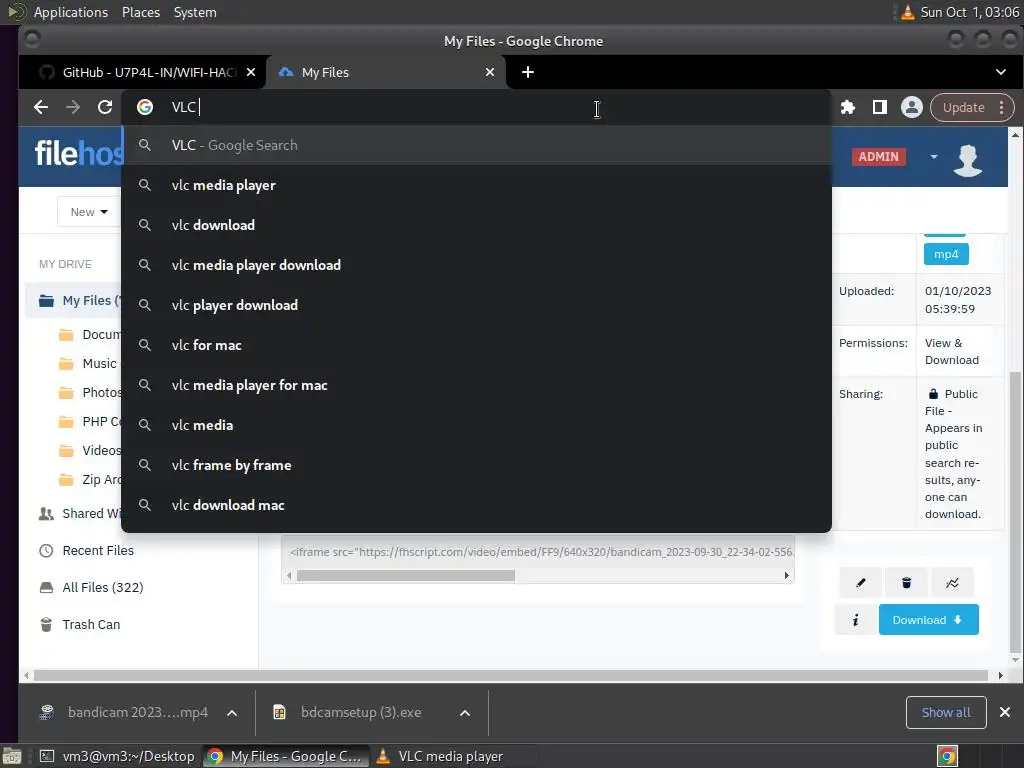1024x768 pixels.
Task: Click the Update button in Chrome toolbar
Action: pos(963,107)
